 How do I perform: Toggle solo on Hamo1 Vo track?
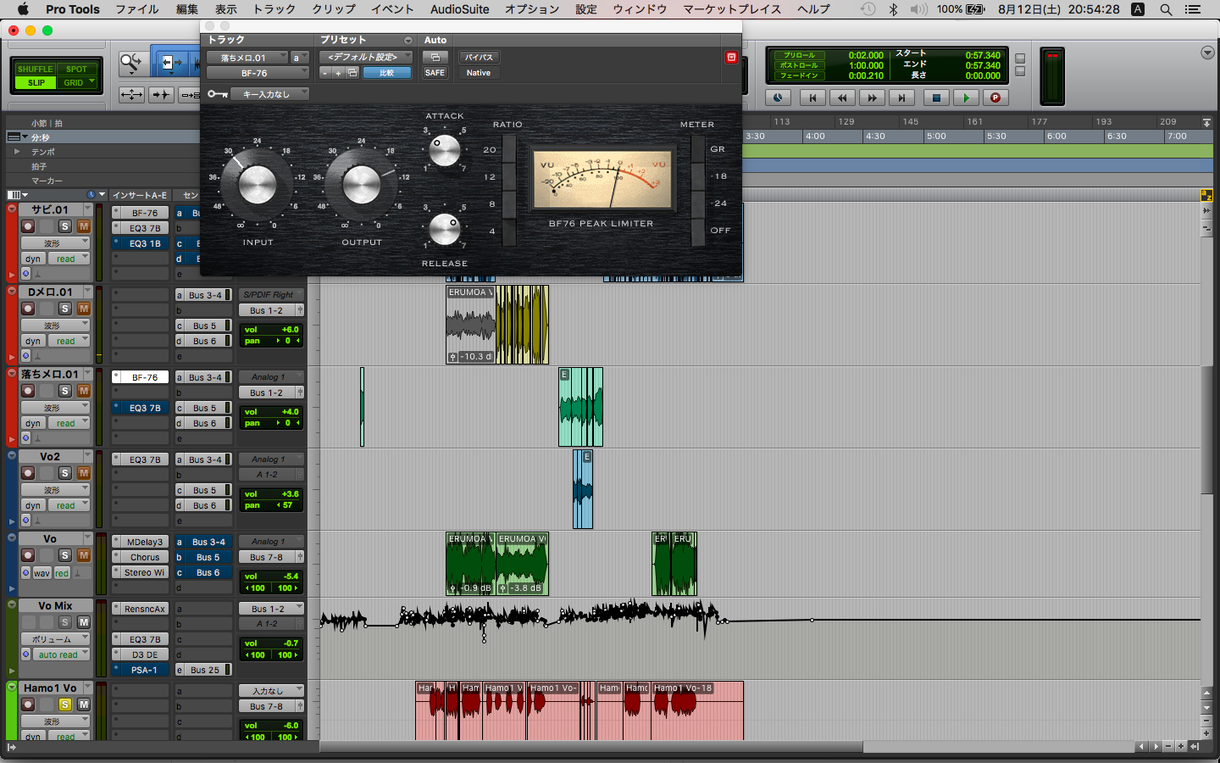click(x=65, y=705)
